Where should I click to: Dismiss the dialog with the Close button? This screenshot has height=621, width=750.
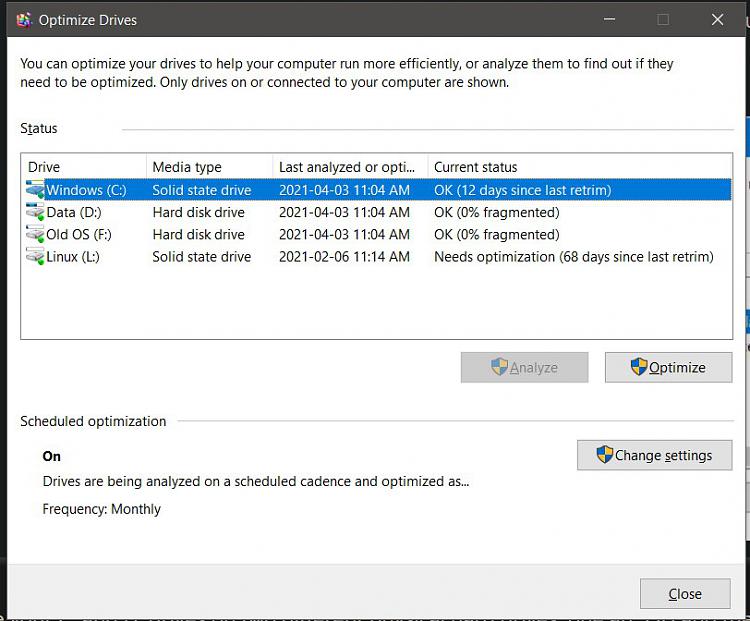click(x=685, y=594)
